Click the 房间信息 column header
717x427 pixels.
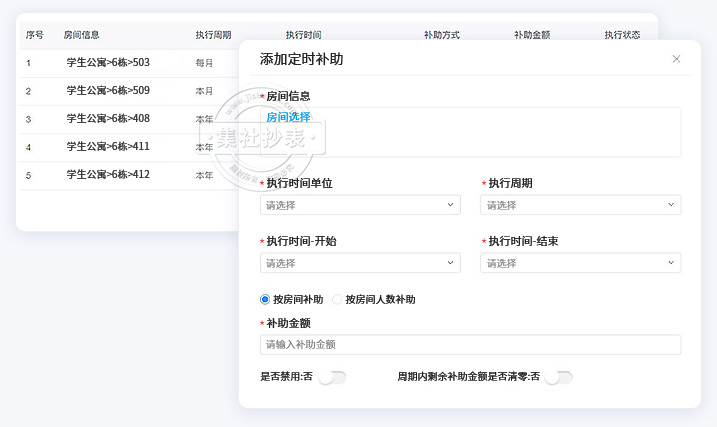coord(81,35)
